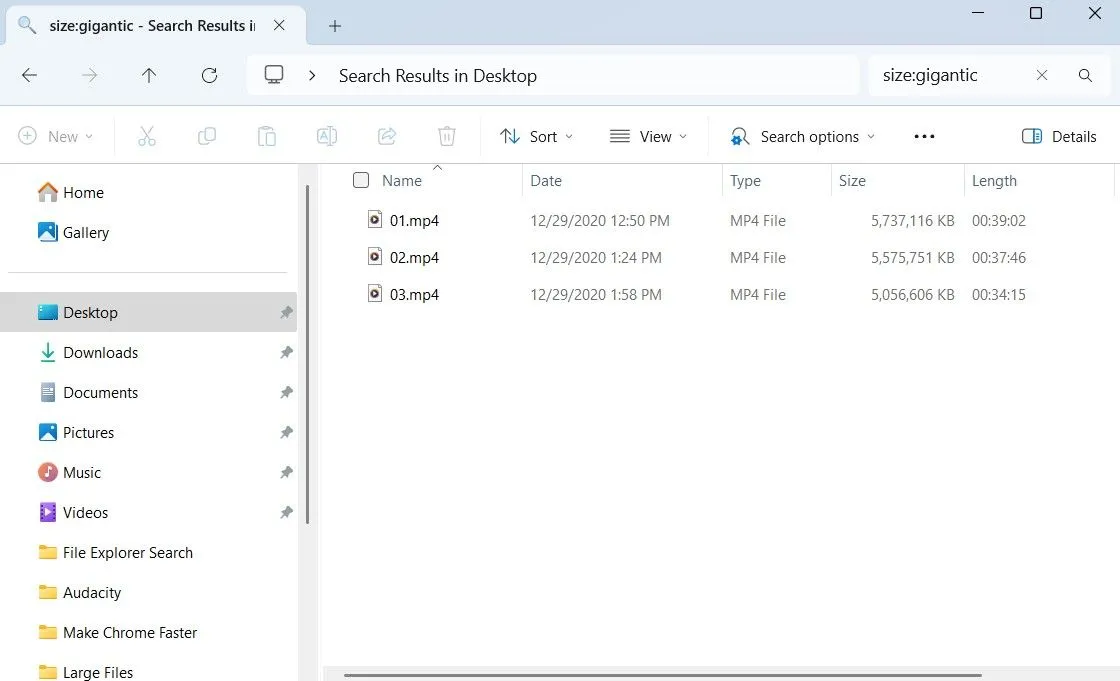
Task: Cut selected items using the scissors icon
Action: [x=147, y=136]
